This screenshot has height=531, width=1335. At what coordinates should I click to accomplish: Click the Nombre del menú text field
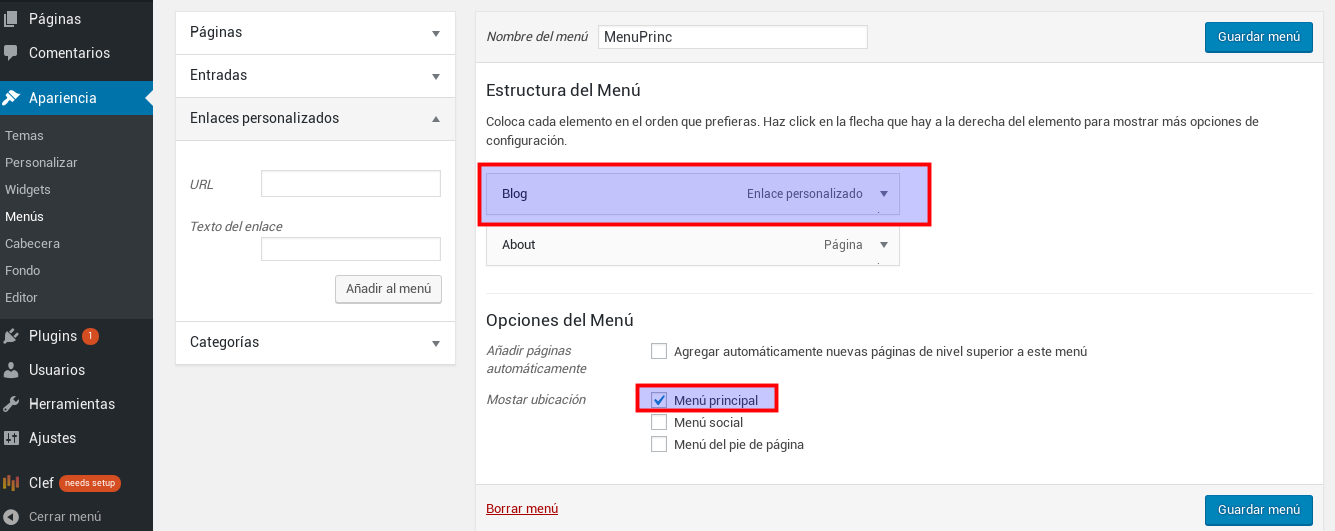[x=732, y=37]
